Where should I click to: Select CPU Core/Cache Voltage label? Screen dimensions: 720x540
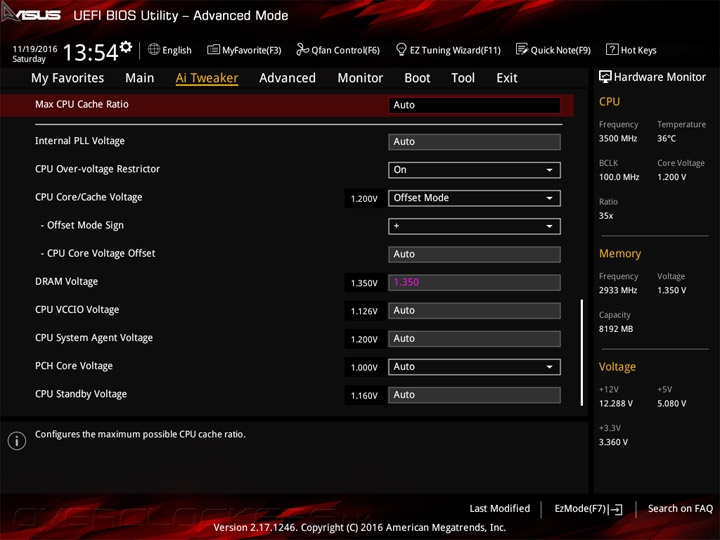pyautogui.click(x=89, y=197)
